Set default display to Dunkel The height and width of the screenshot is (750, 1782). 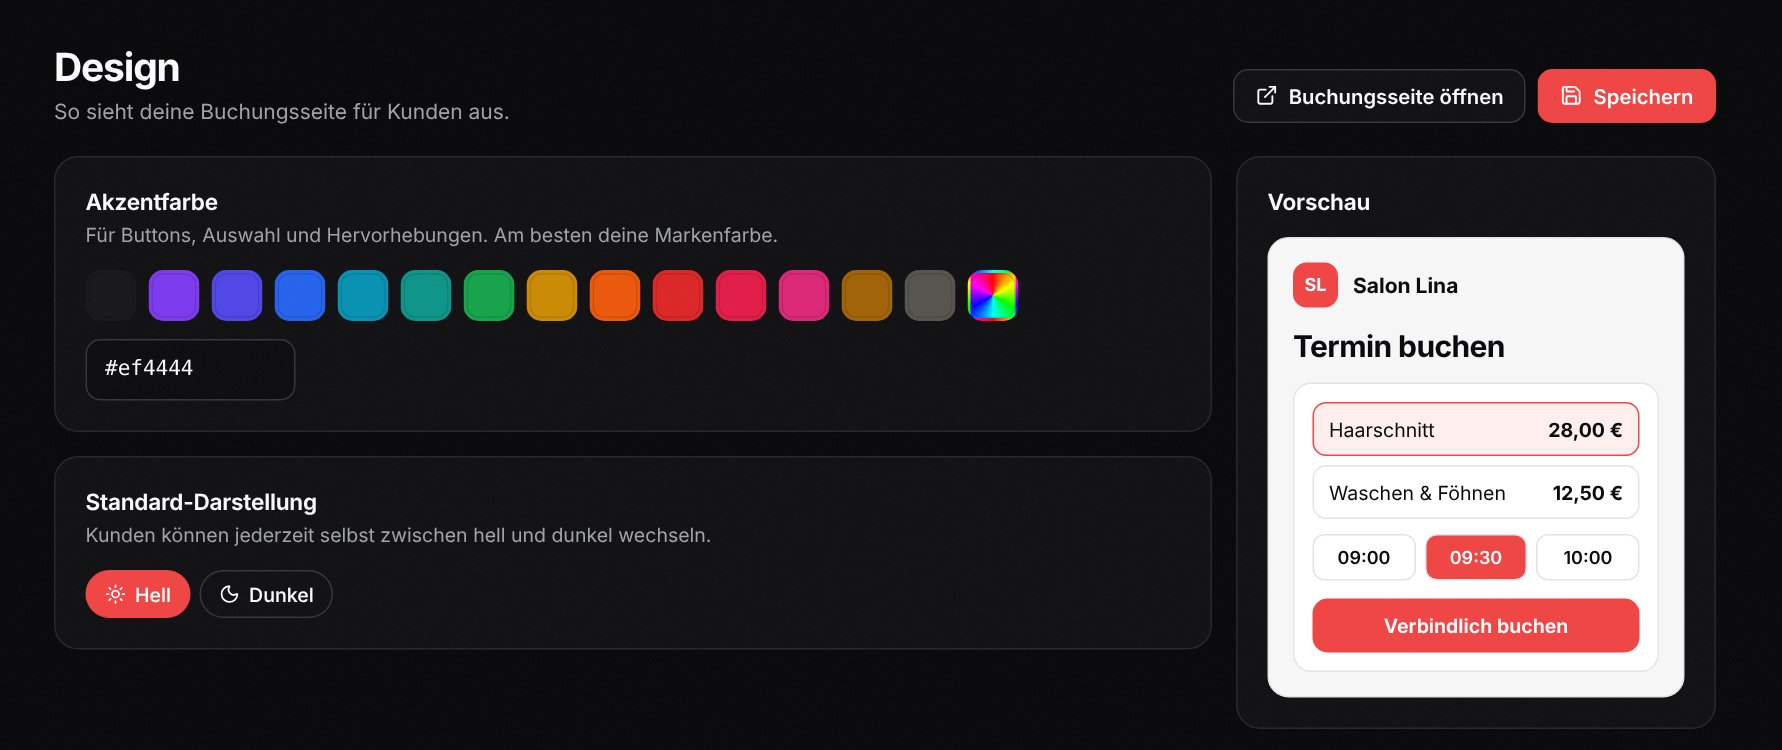(266, 594)
